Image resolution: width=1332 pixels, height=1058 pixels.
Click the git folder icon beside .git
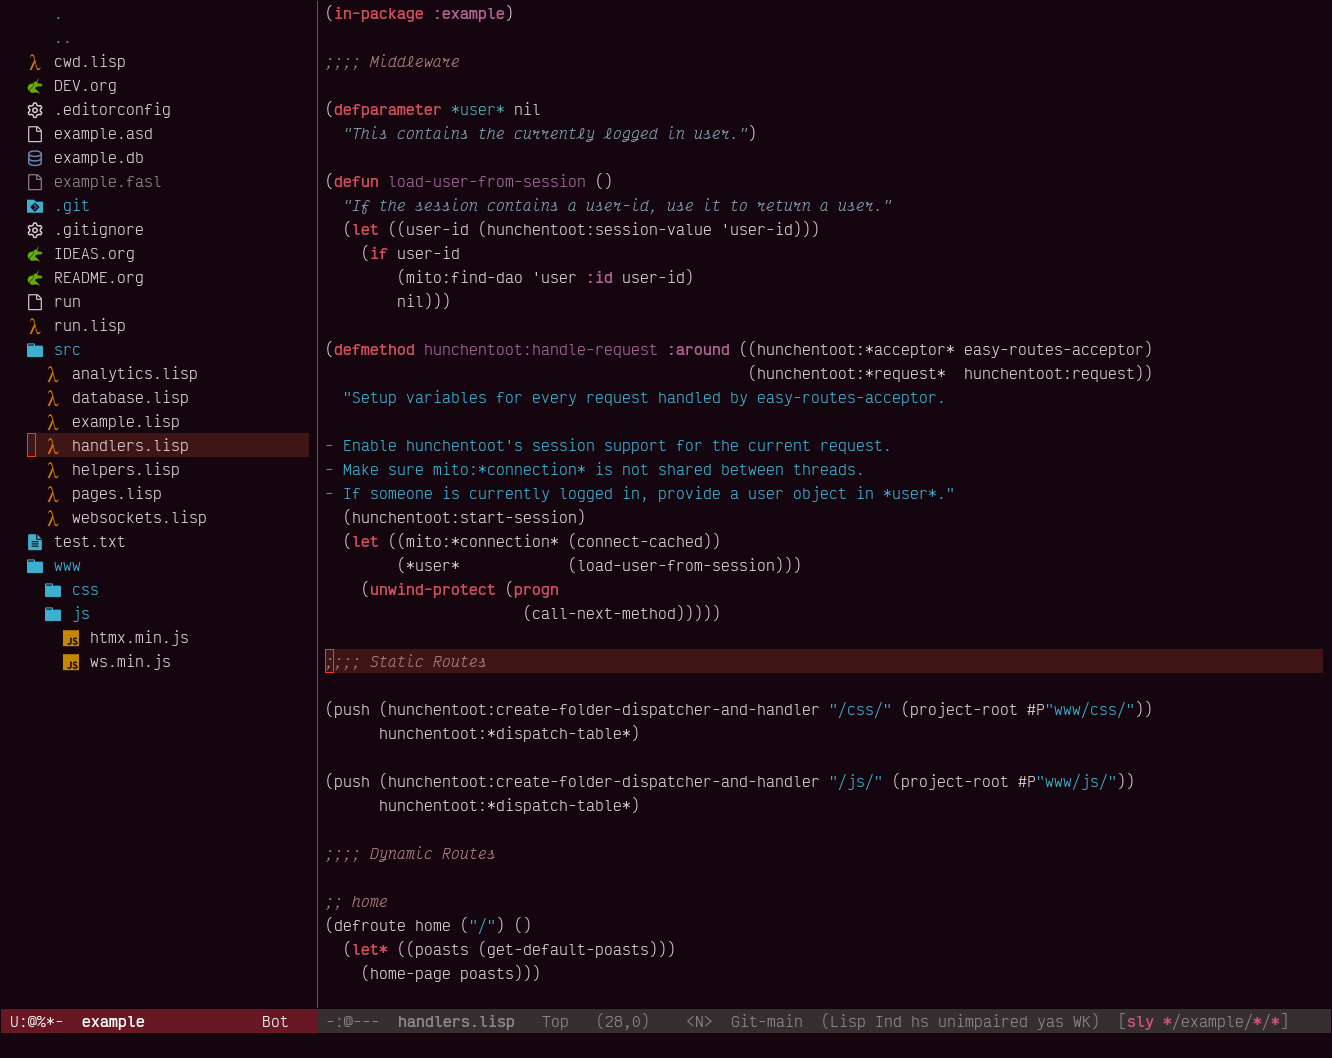(x=35, y=206)
